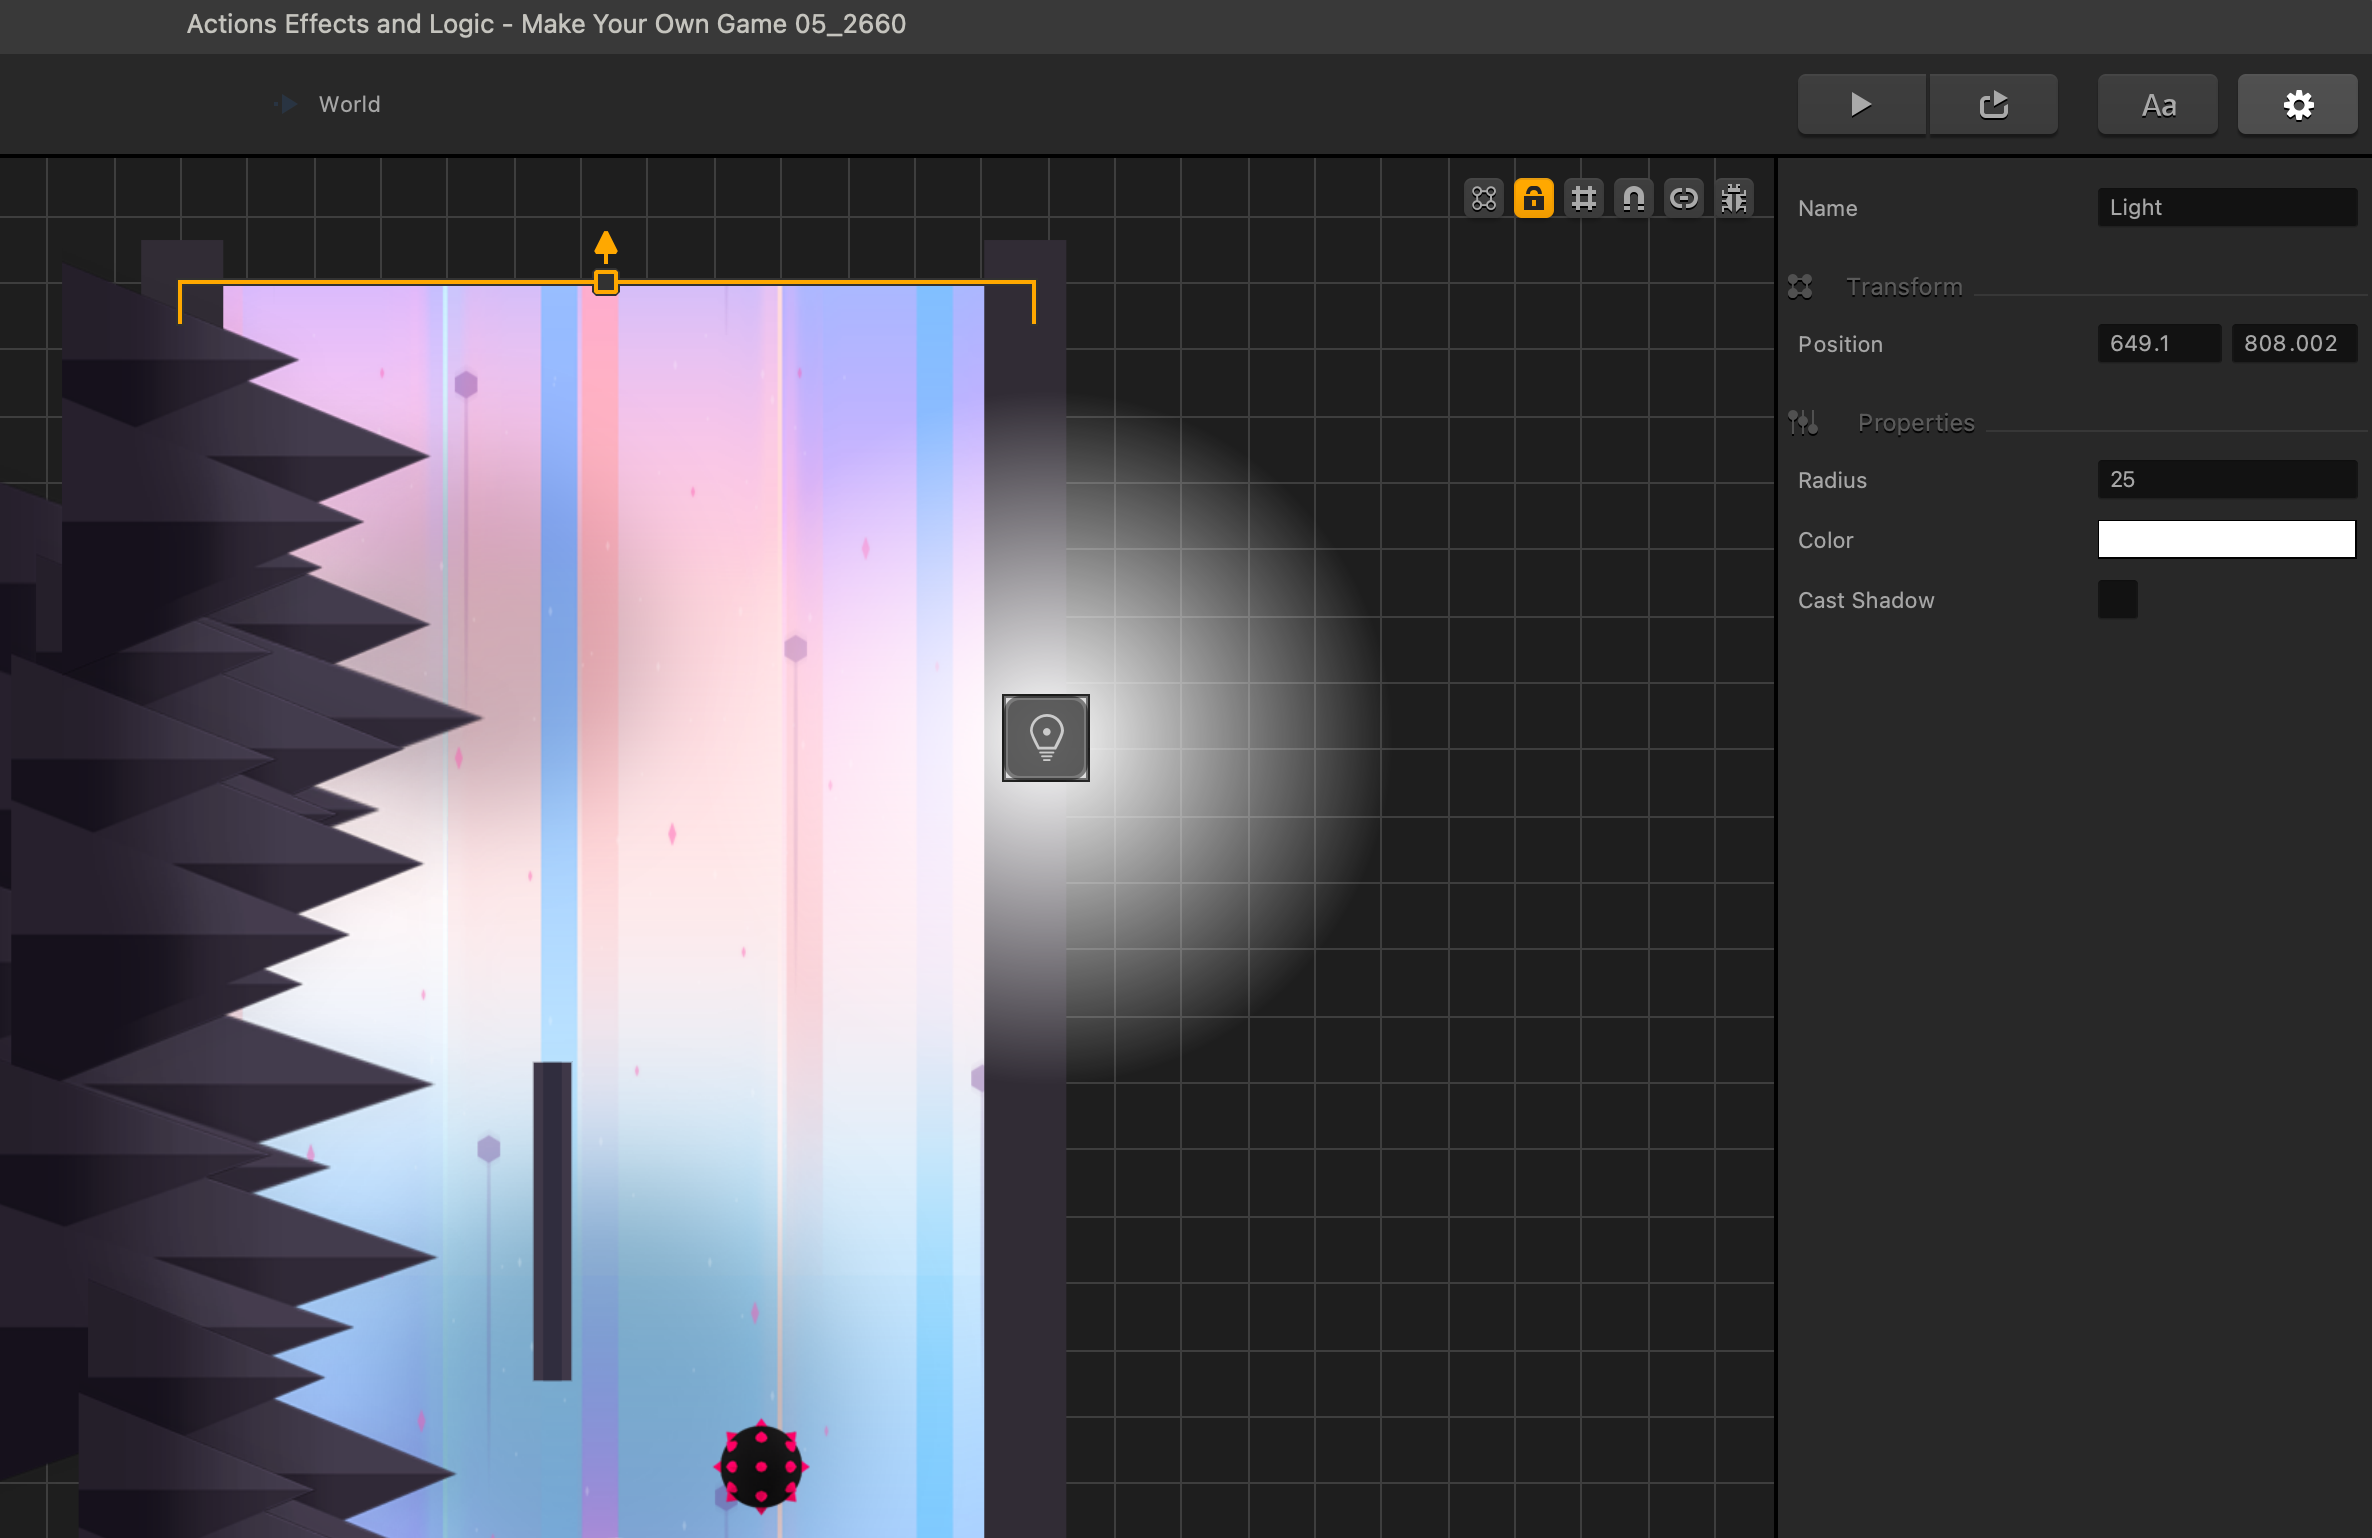Edit Position X value 649.1
Image resolution: width=2372 pixels, height=1538 pixels.
point(2159,343)
